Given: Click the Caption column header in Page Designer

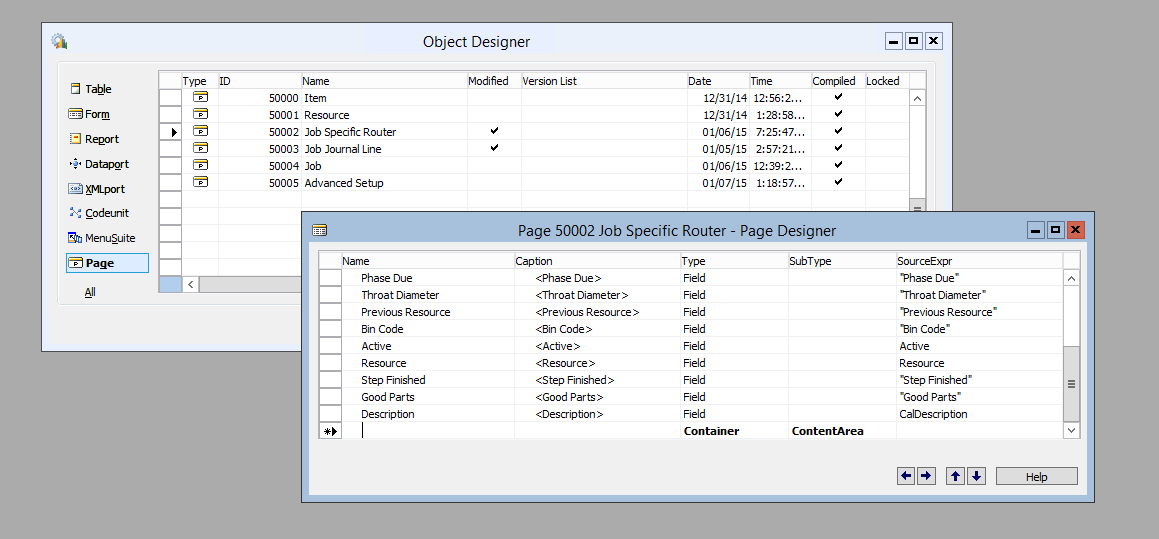Looking at the screenshot, I should (597, 261).
